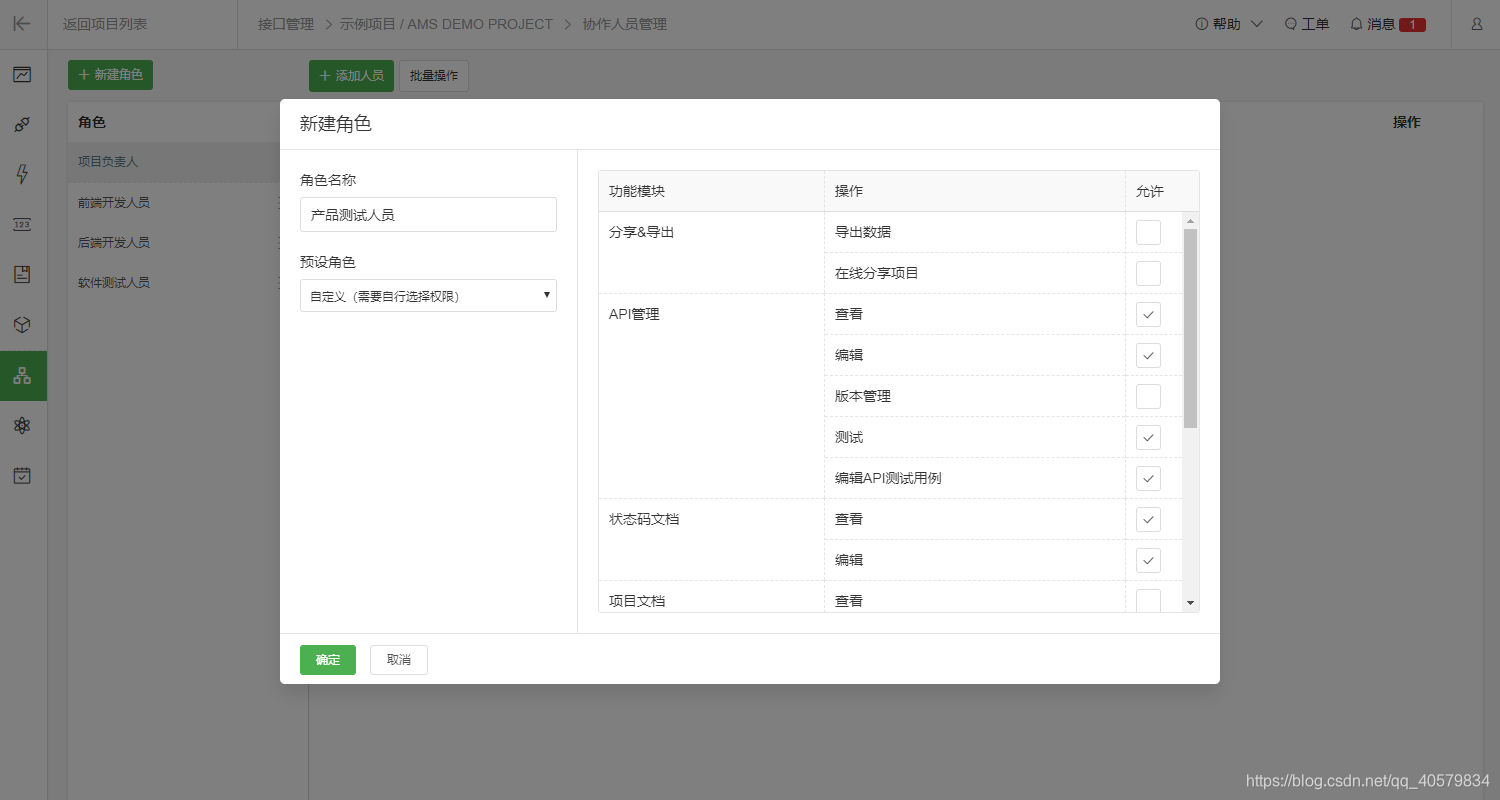
Task: Uncheck 状态码文档 查看 permission
Action: [1148, 519]
